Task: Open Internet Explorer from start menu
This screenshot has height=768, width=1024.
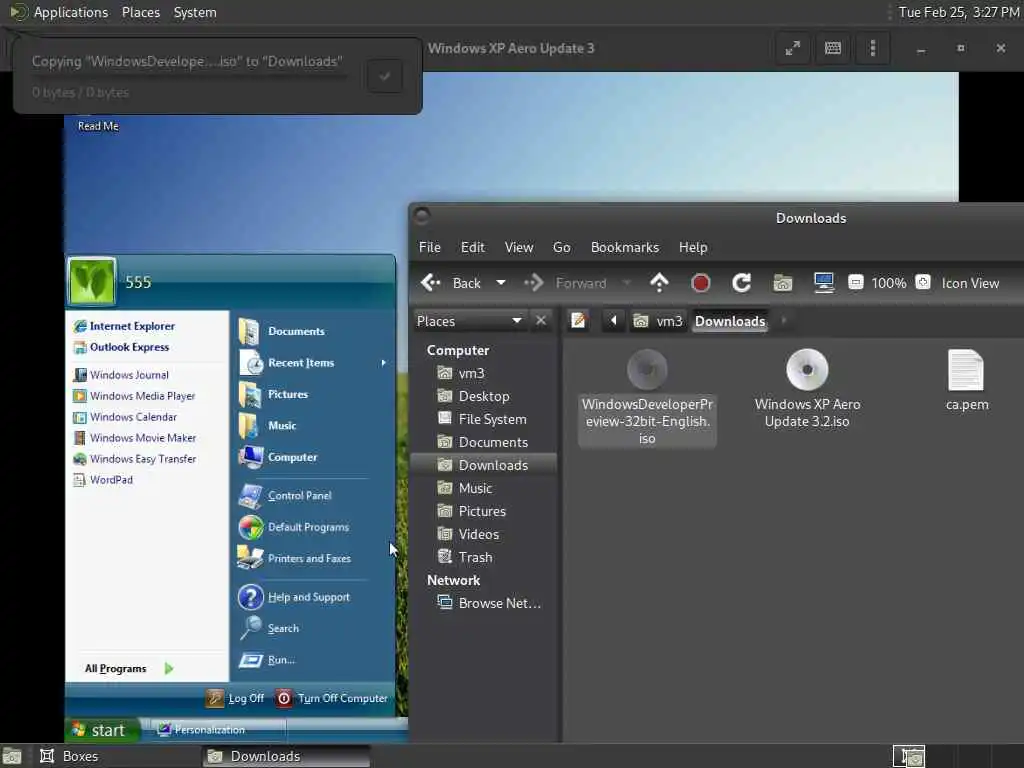Action: [124, 326]
